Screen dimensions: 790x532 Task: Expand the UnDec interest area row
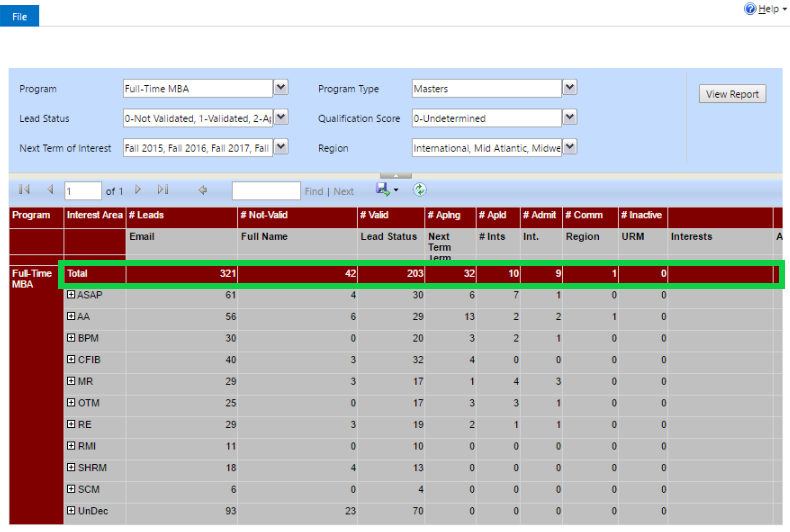tap(71, 511)
